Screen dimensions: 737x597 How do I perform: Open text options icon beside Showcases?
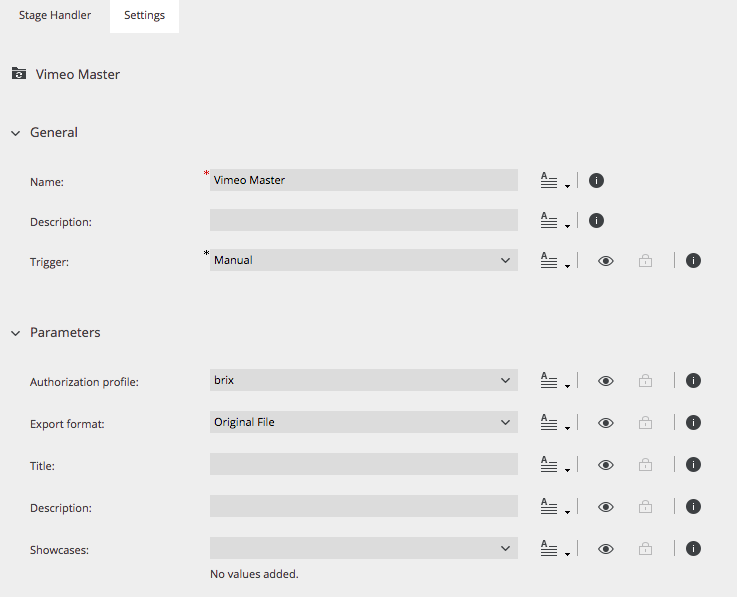click(555, 549)
